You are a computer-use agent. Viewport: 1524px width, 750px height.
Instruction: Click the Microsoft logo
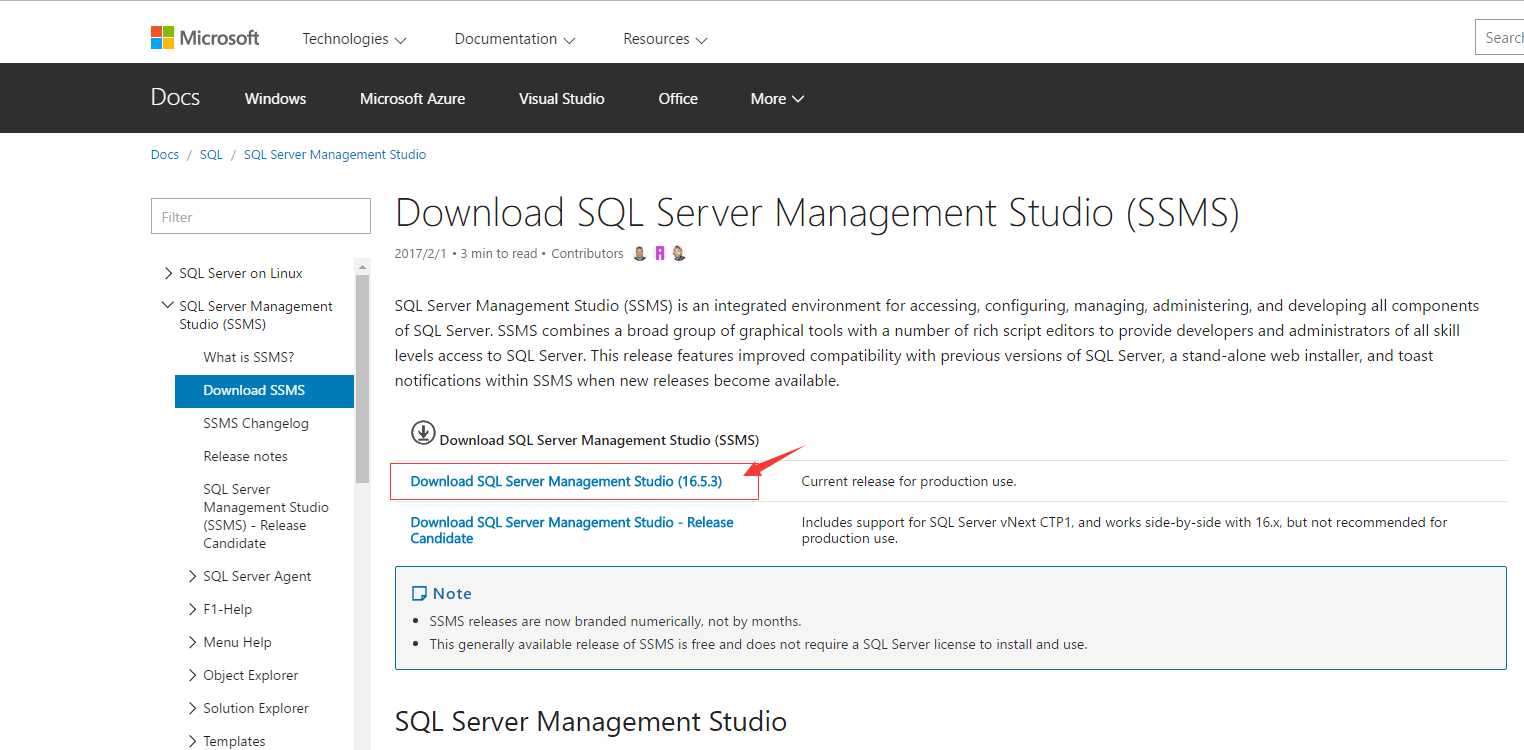(x=205, y=38)
